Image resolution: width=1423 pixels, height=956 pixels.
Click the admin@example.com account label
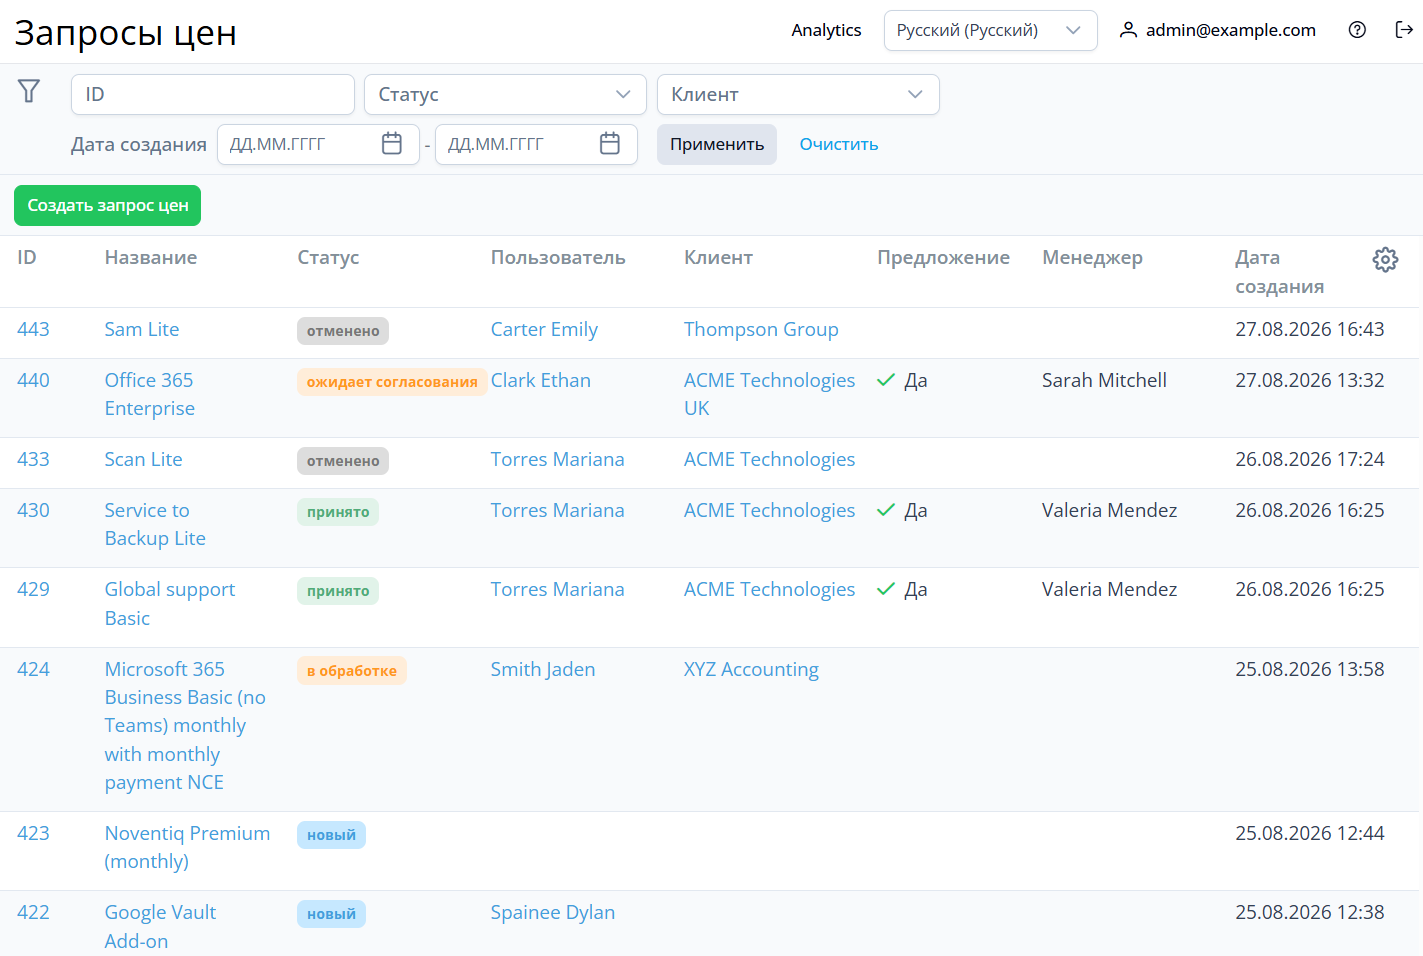tap(1230, 30)
